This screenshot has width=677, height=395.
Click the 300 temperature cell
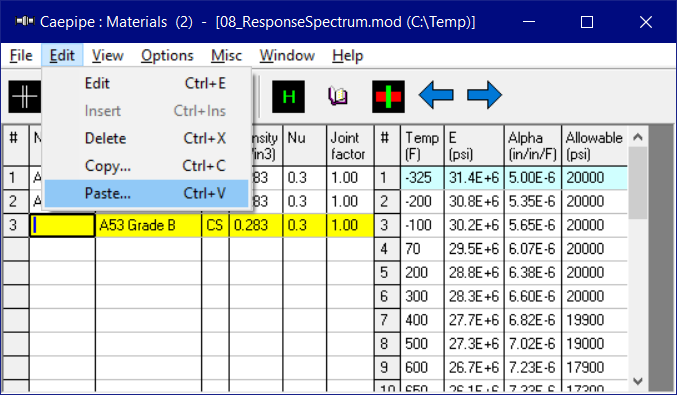[x=422, y=297]
